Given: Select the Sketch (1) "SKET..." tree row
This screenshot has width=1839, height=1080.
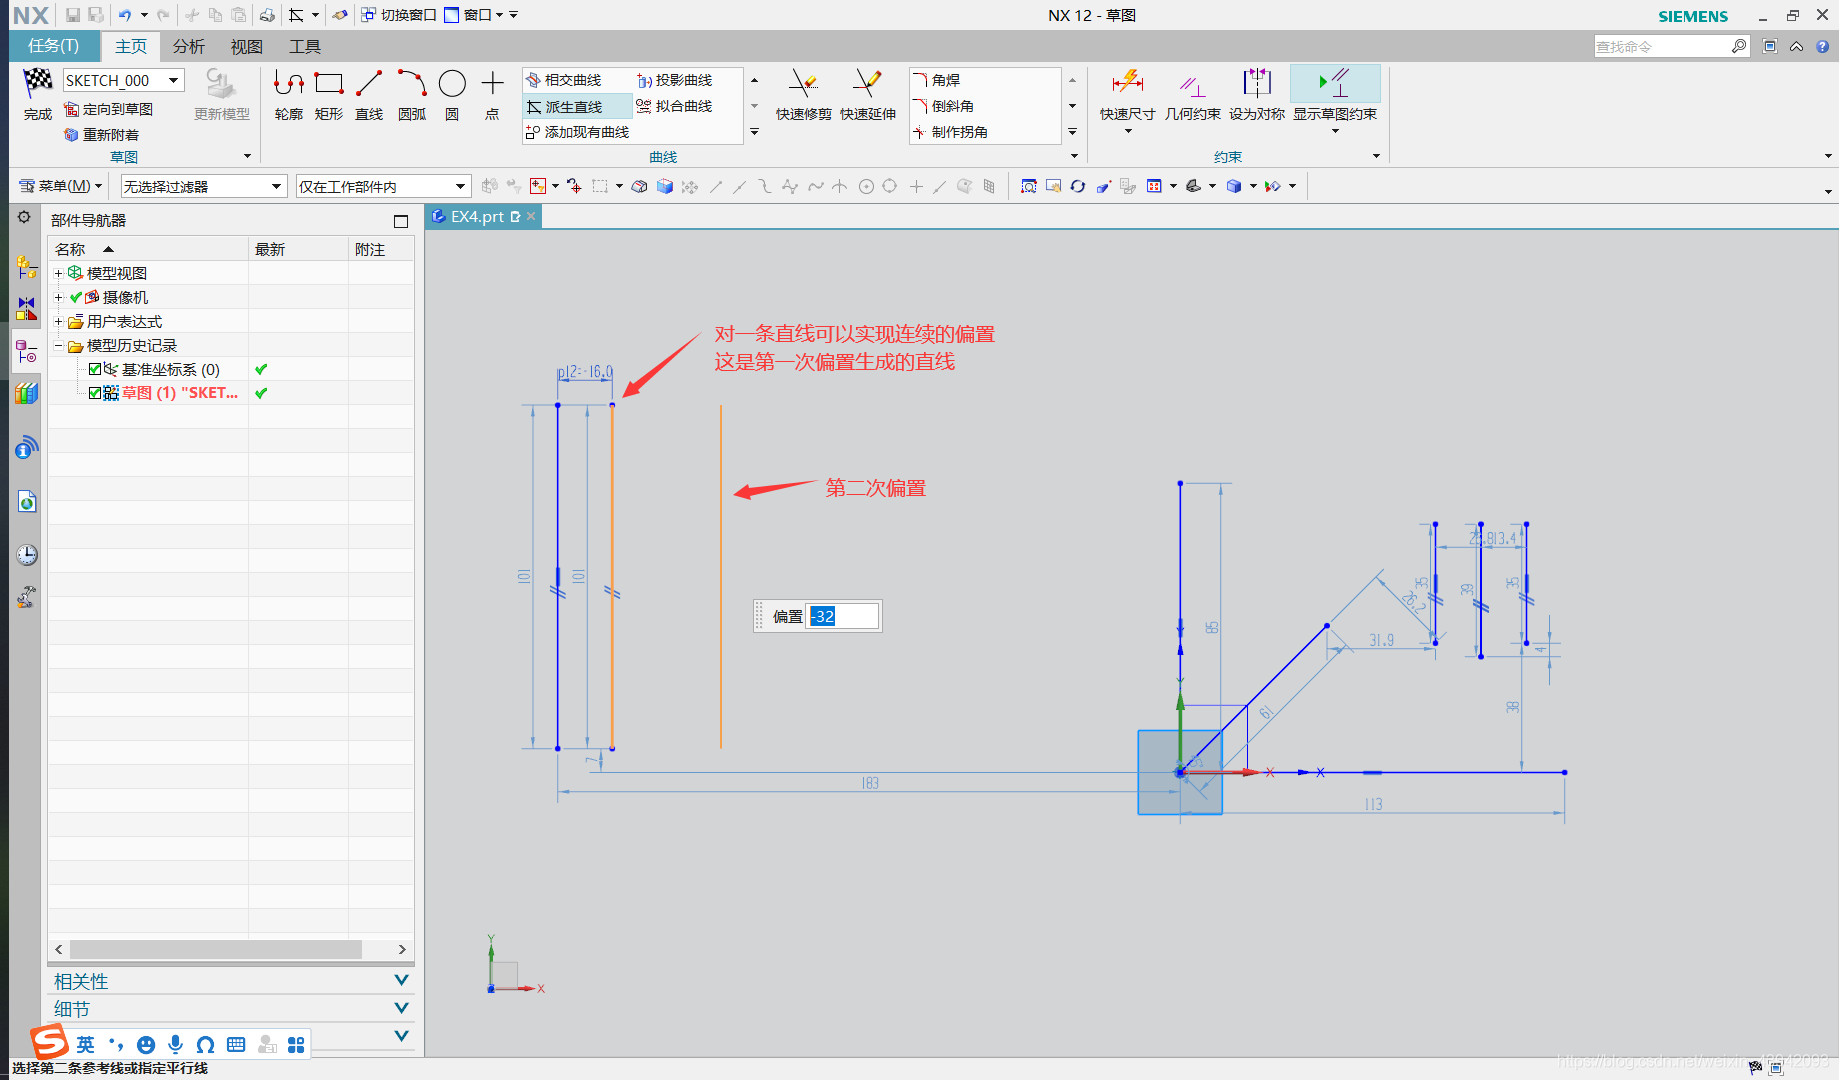Looking at the screenshot, I should [231, 393].
